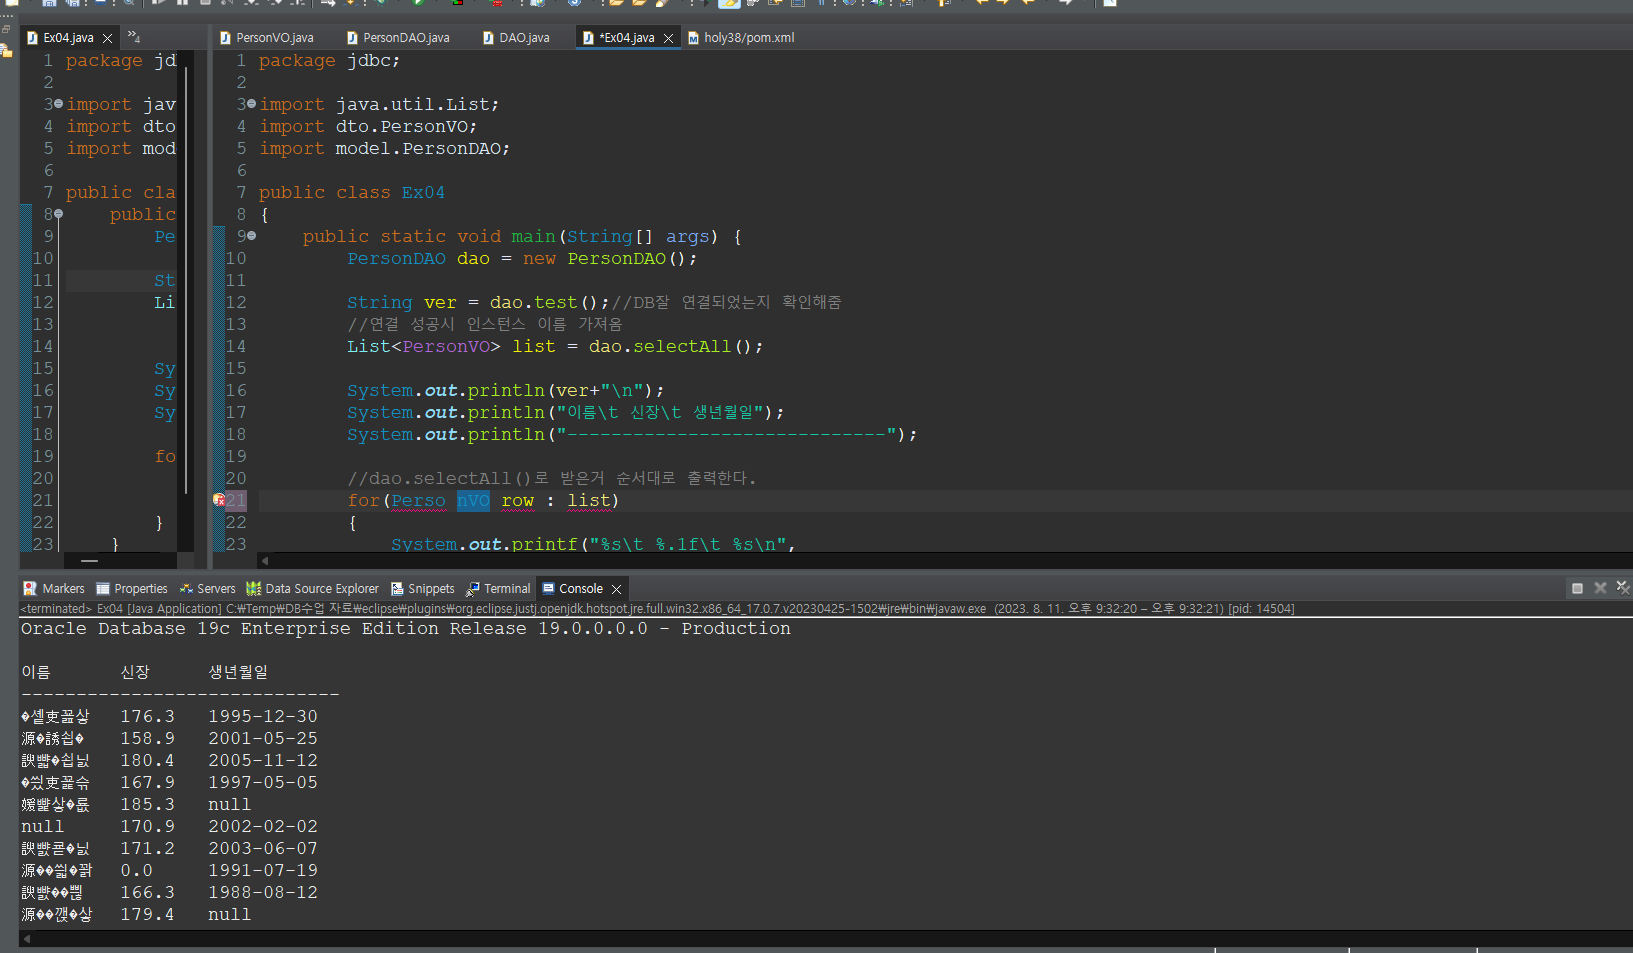Click "import model.PersonDAO;" line
The height and width of the screenshot is (953, 1633).
[385, 149]
